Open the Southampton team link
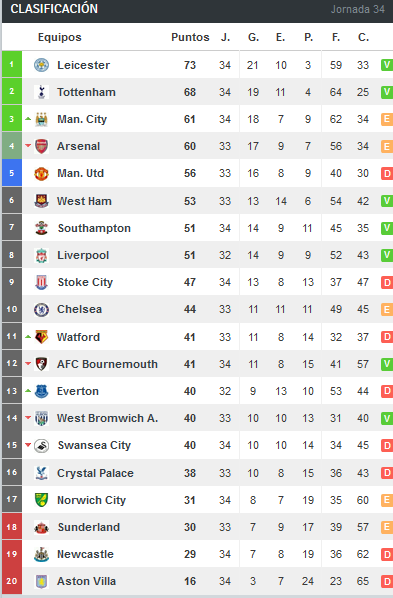393x598 pixels. click(94, 228)
